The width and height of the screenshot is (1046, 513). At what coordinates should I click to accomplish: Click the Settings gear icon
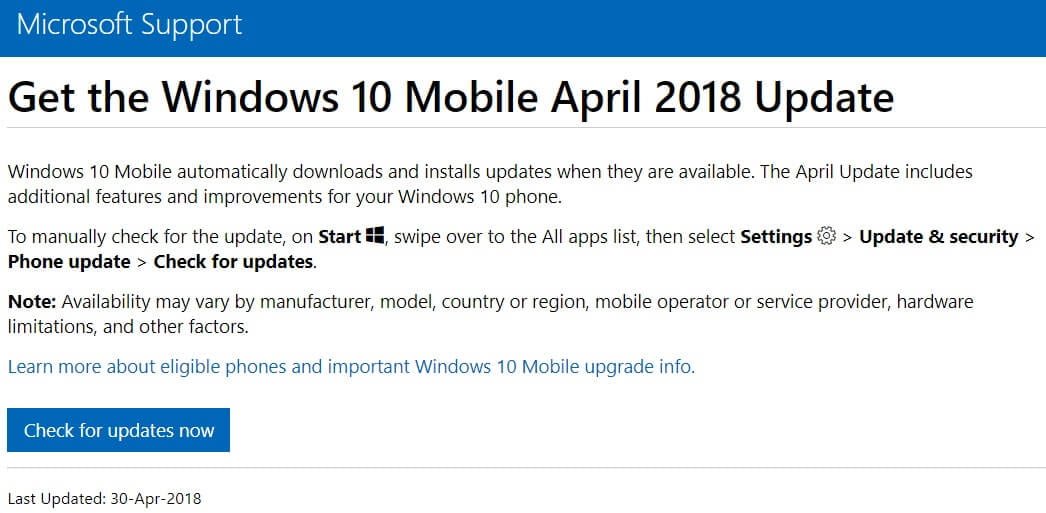pyautogui.click(x=826, y=237)
